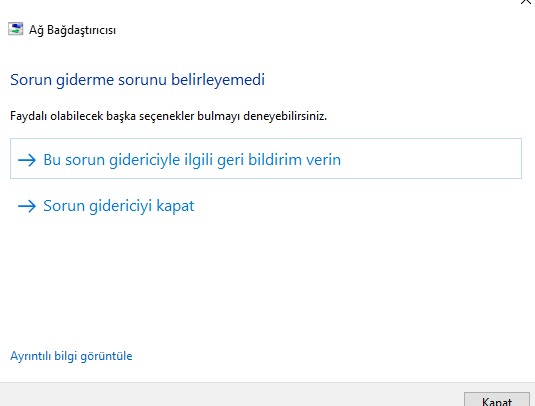
Task: Click the Ağ Bağdaştırıcısı network adapter icon
Action: [16, 29]
